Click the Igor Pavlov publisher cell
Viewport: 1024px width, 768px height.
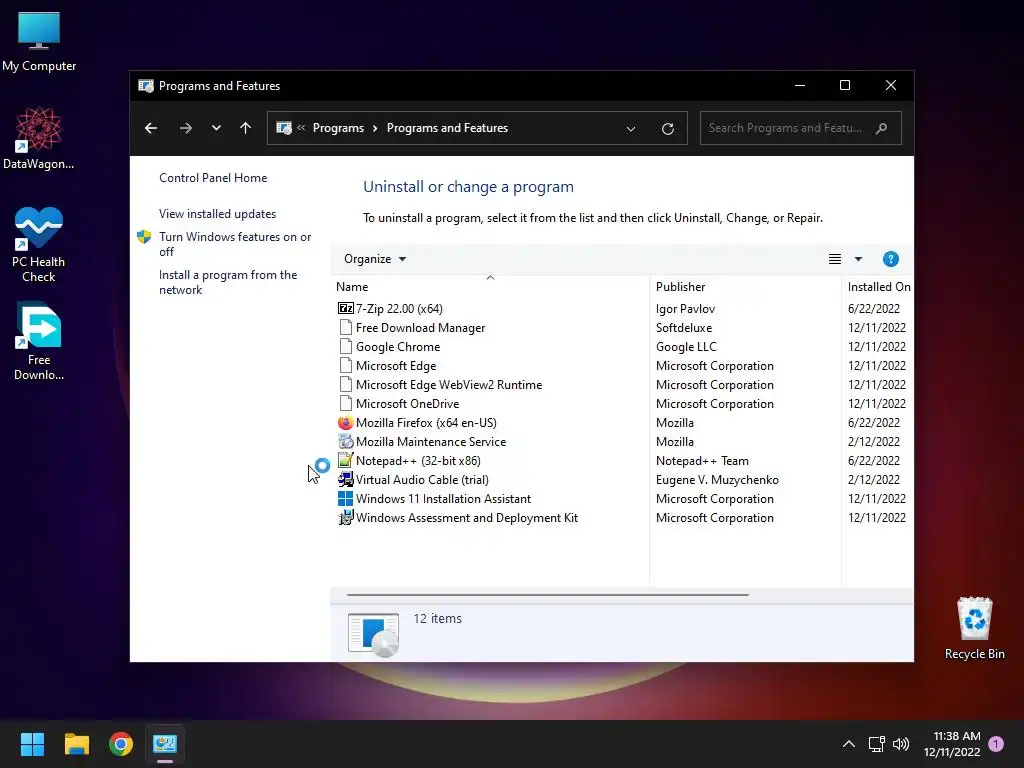(x=686, y=308)
